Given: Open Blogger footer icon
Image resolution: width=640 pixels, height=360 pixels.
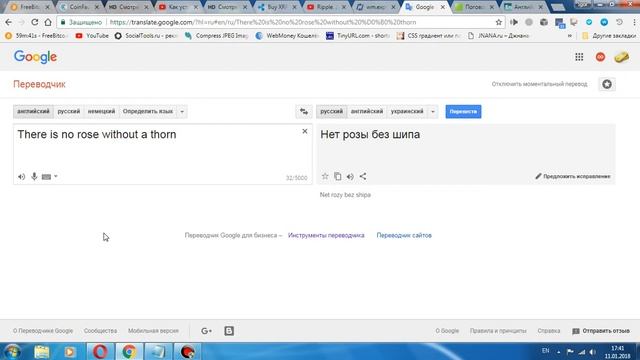Looking at the screenshot, I should 229,331.
